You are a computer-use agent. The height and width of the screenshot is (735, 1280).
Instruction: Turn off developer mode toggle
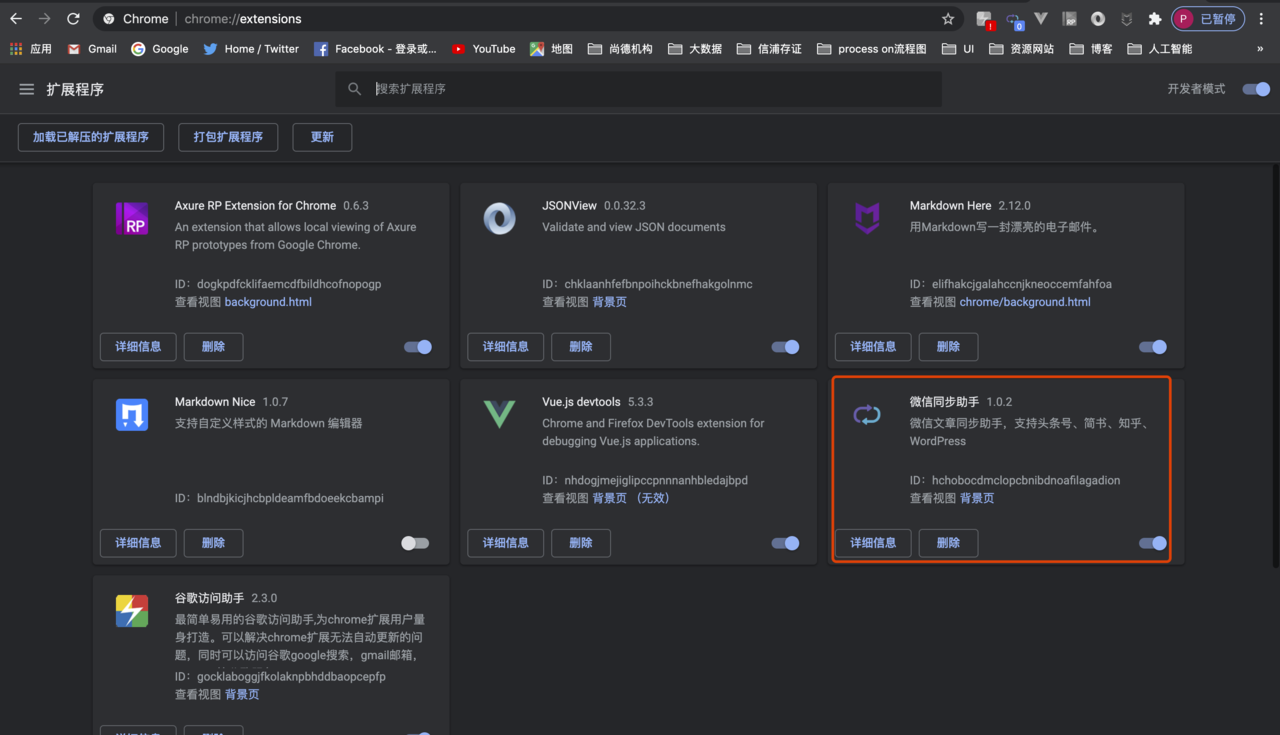pos(1256,89)
